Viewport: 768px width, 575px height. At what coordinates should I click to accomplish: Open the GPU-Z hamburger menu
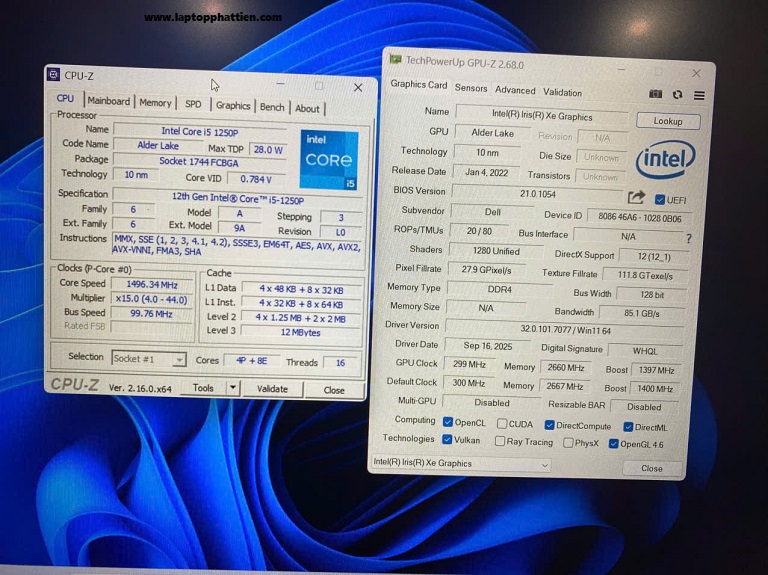[699, 94]
